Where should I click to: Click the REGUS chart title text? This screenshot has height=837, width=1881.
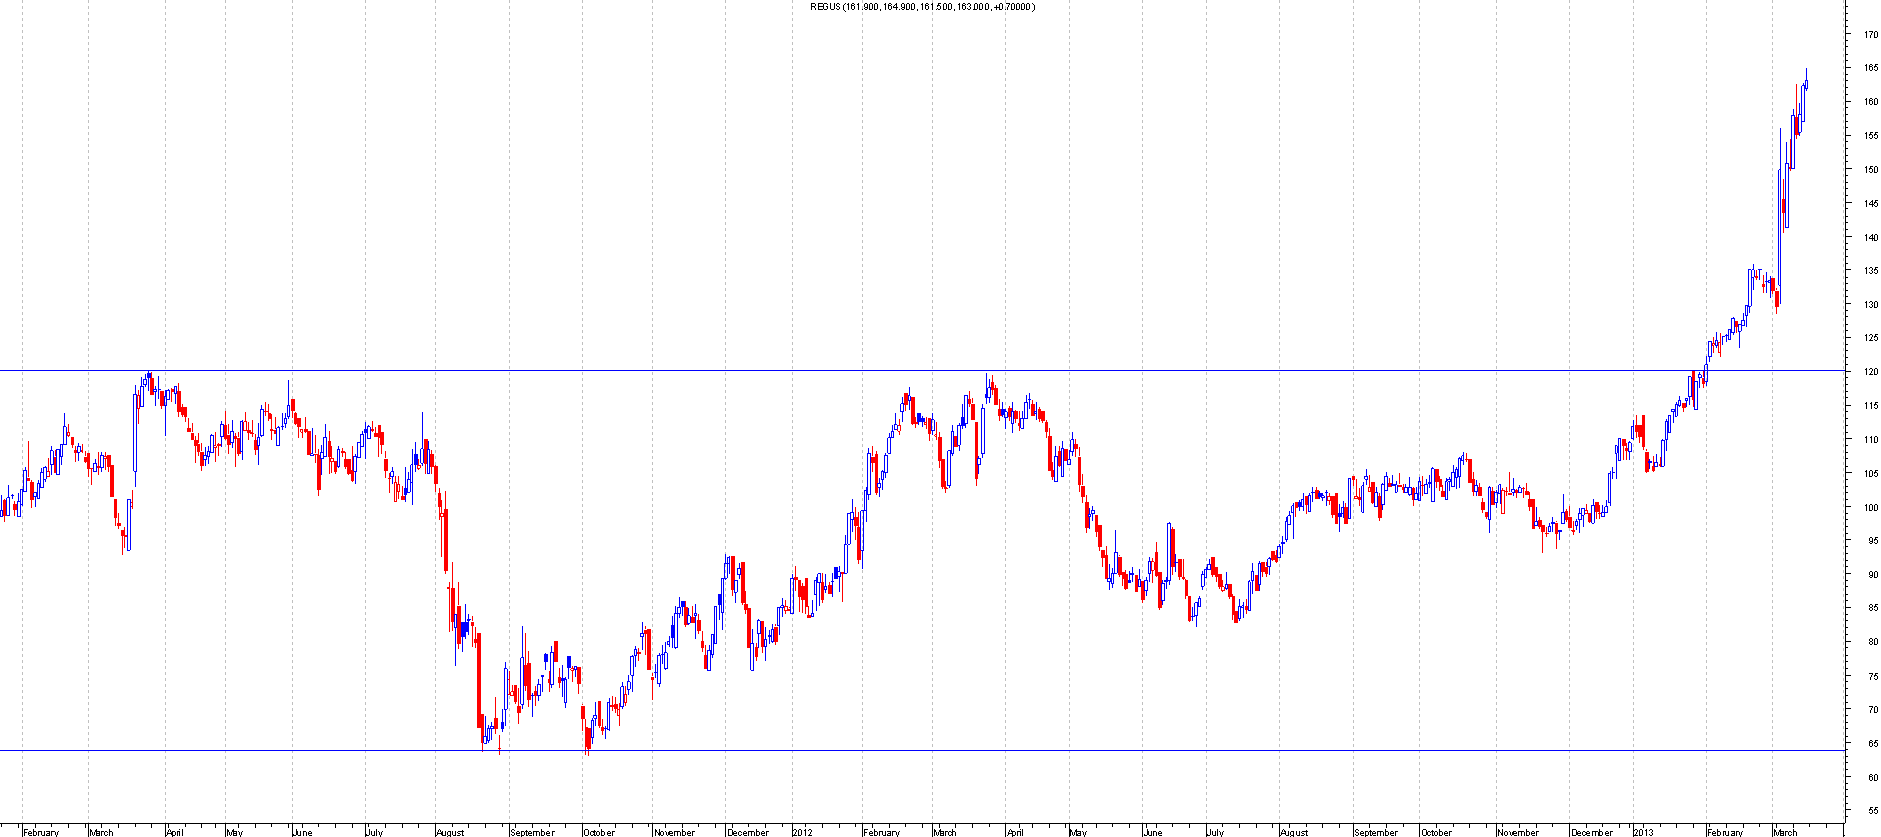point(922,7)
